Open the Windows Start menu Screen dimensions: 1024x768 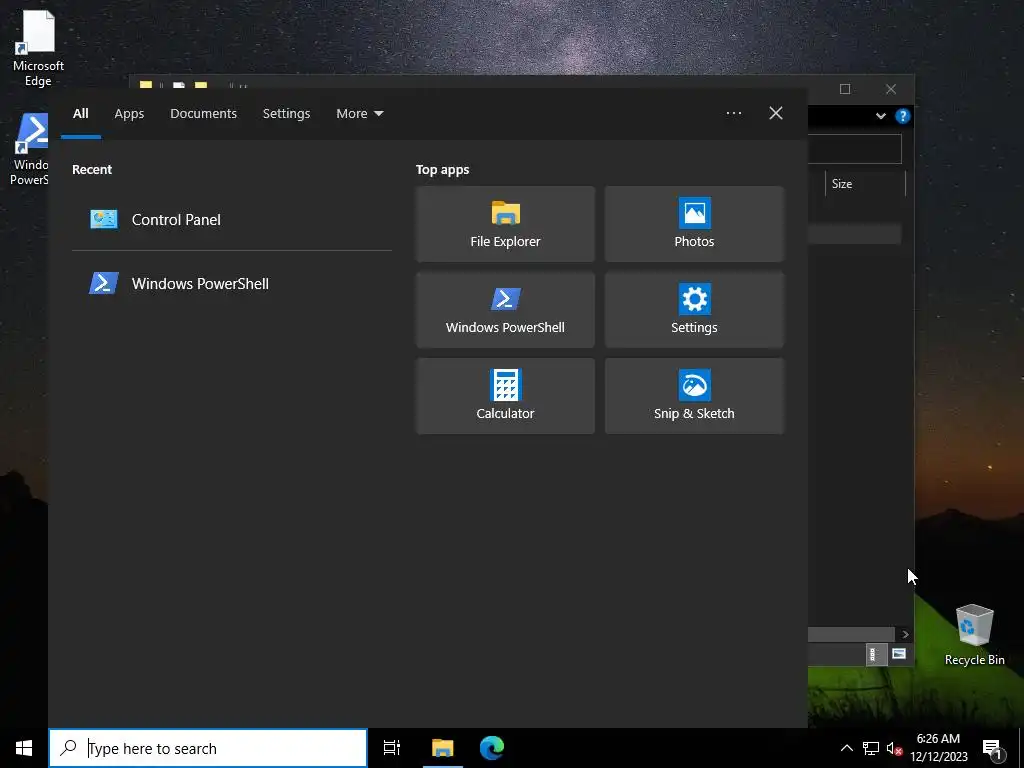pyautogui.click(x=24, y=748)
